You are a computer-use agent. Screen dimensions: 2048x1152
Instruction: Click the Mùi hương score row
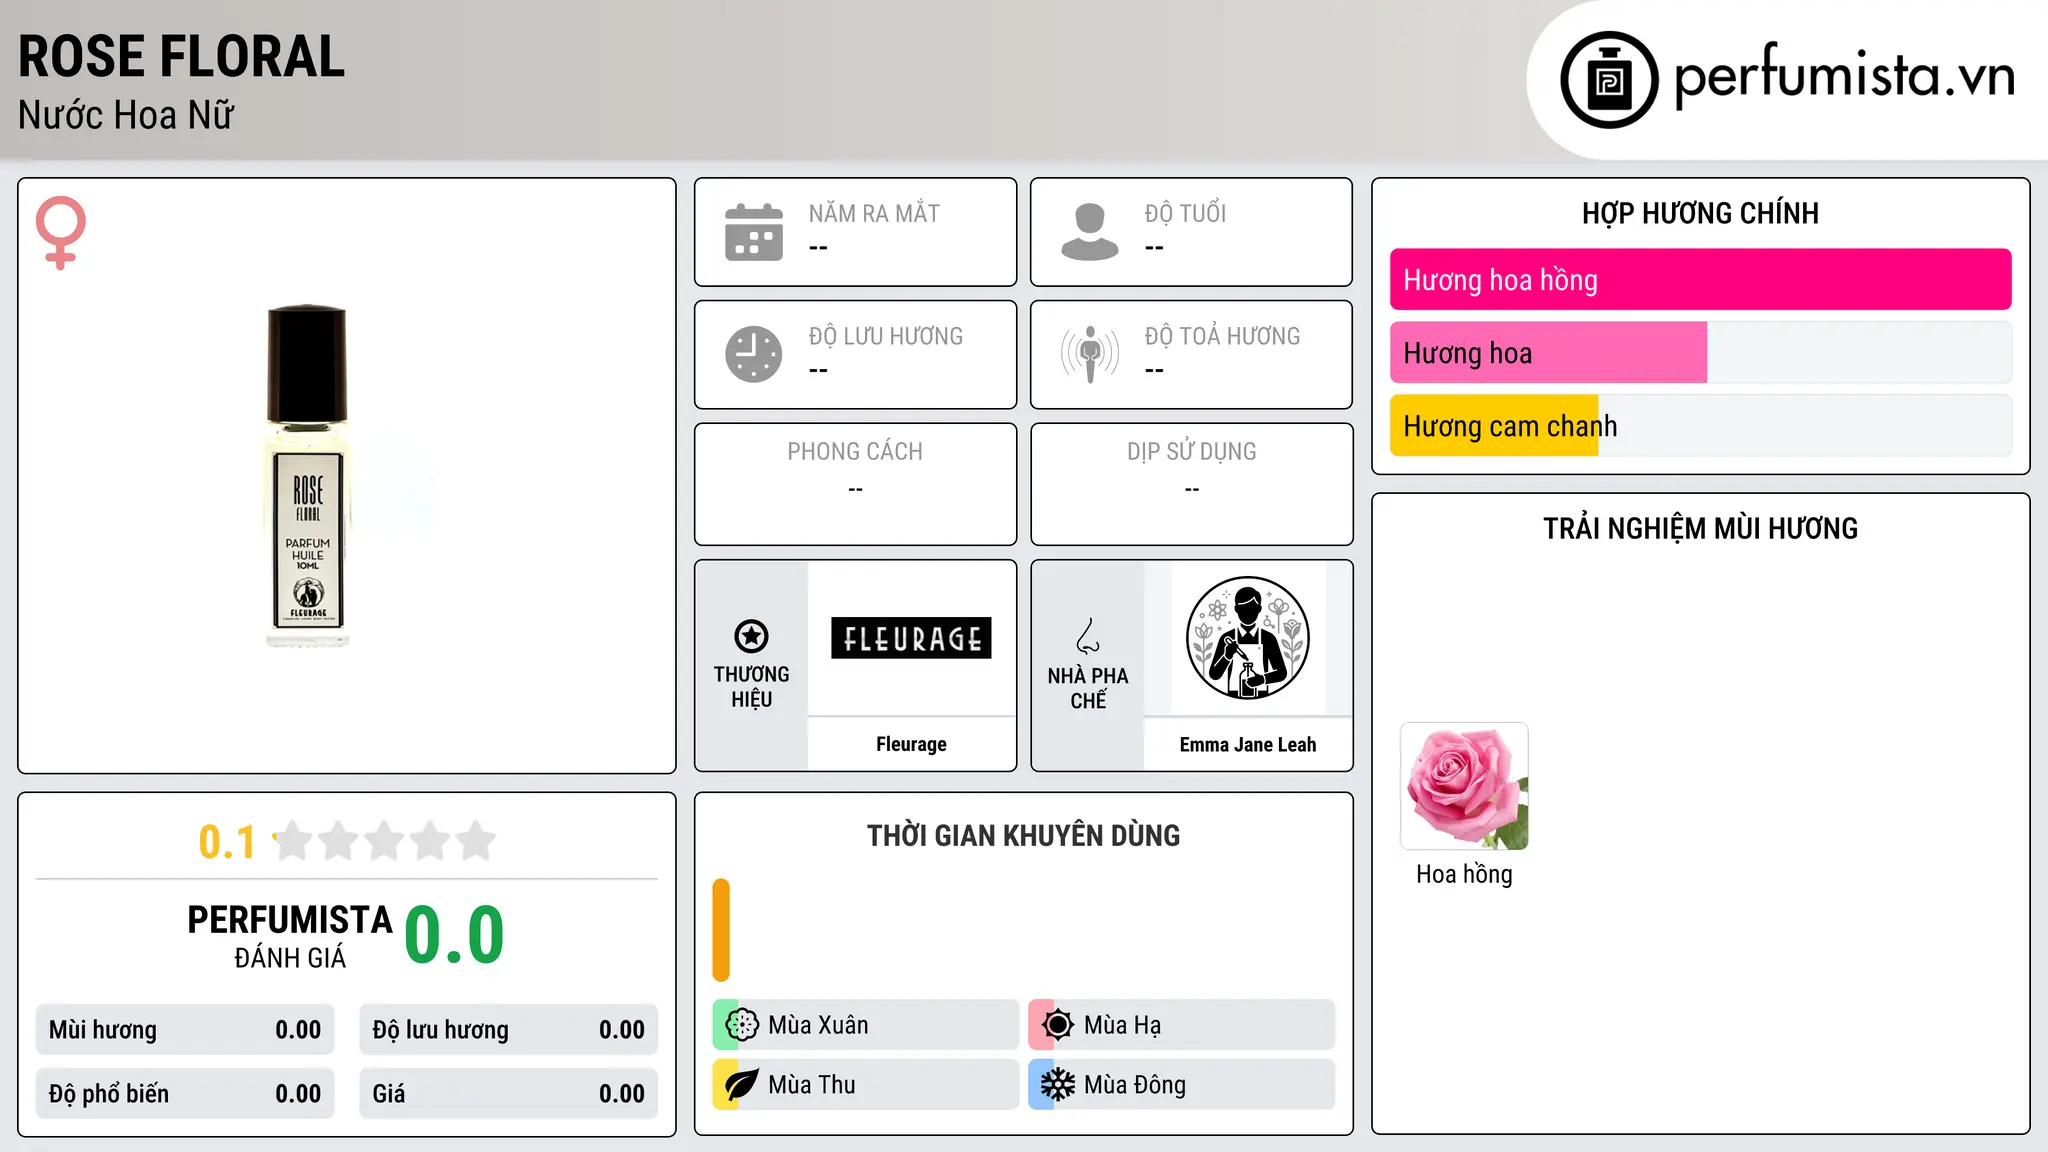coord(185,1030)
